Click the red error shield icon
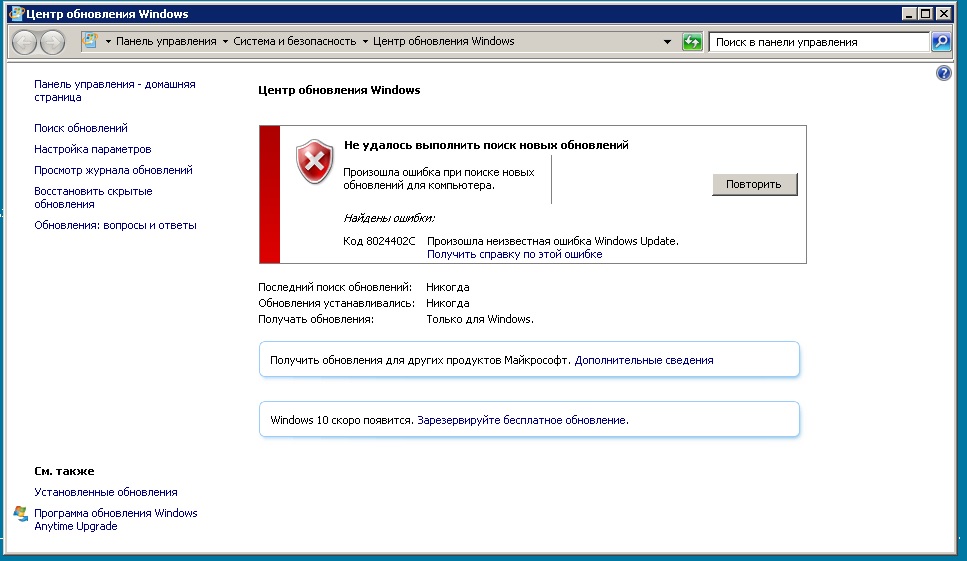 coord(315,162)
